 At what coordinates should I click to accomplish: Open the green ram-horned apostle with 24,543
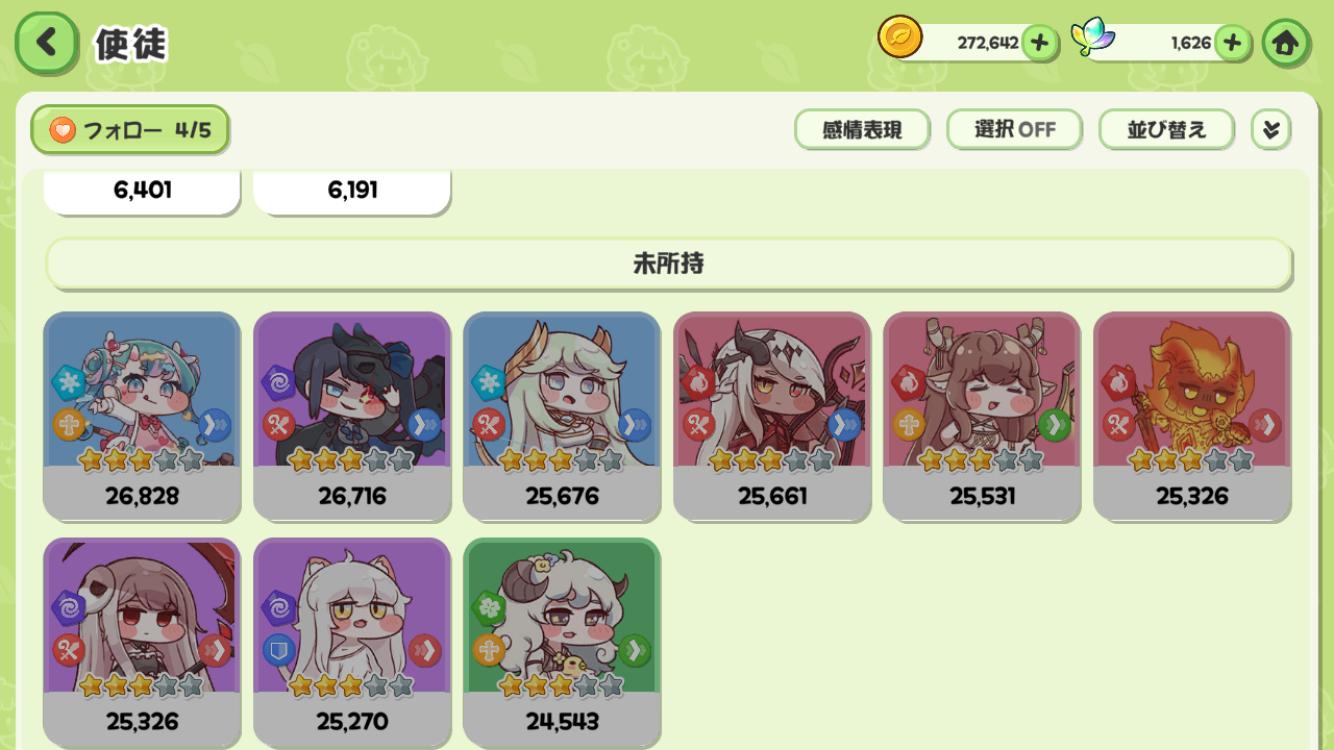pos(562,643)
